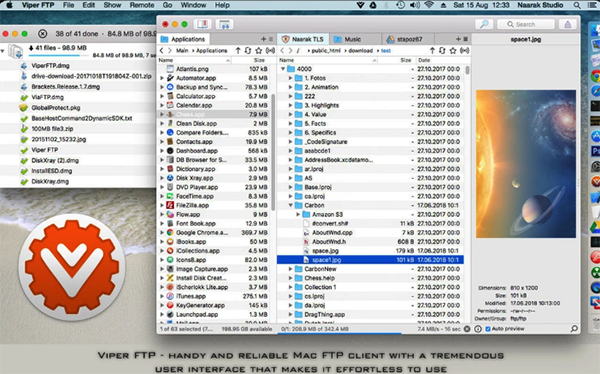Sync browsing icon in the left pane

[270, 51]
